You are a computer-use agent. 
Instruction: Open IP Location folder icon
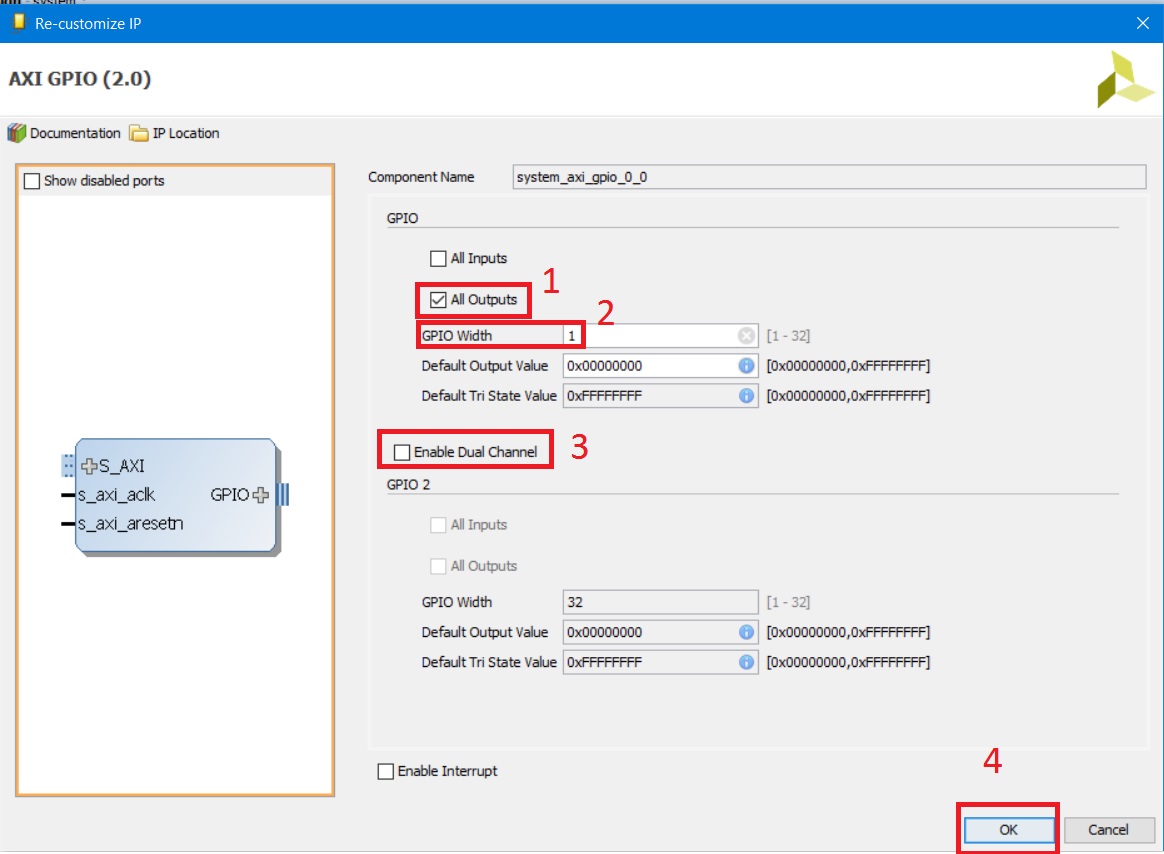[x=139, y=133]
